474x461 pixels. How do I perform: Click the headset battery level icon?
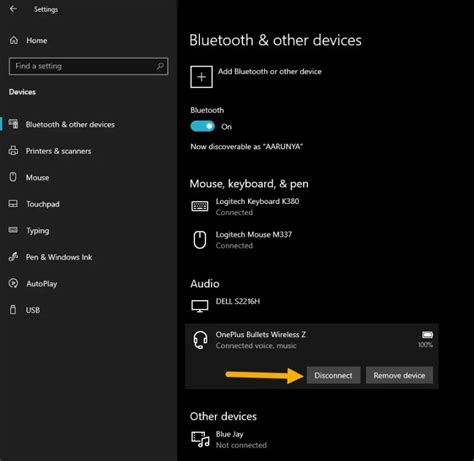(427, 335)
